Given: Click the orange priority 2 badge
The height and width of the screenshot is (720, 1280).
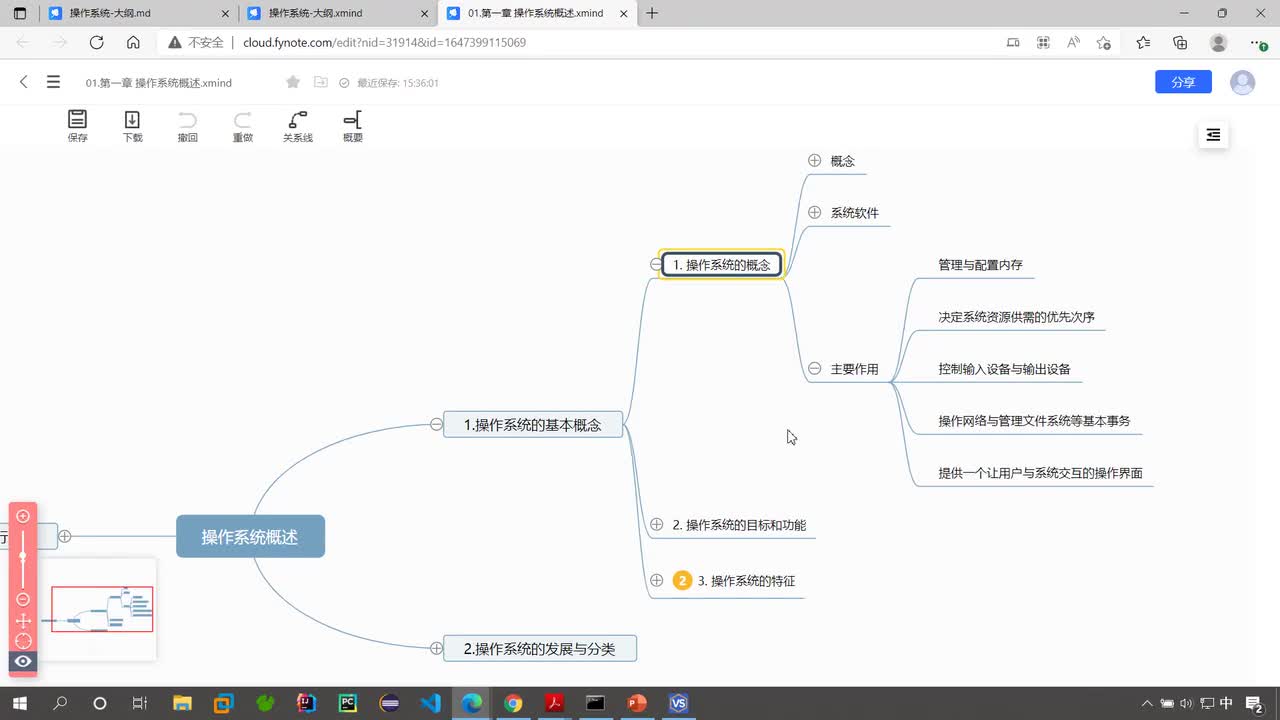Looking at the screenshot, I should click(682, 580).
